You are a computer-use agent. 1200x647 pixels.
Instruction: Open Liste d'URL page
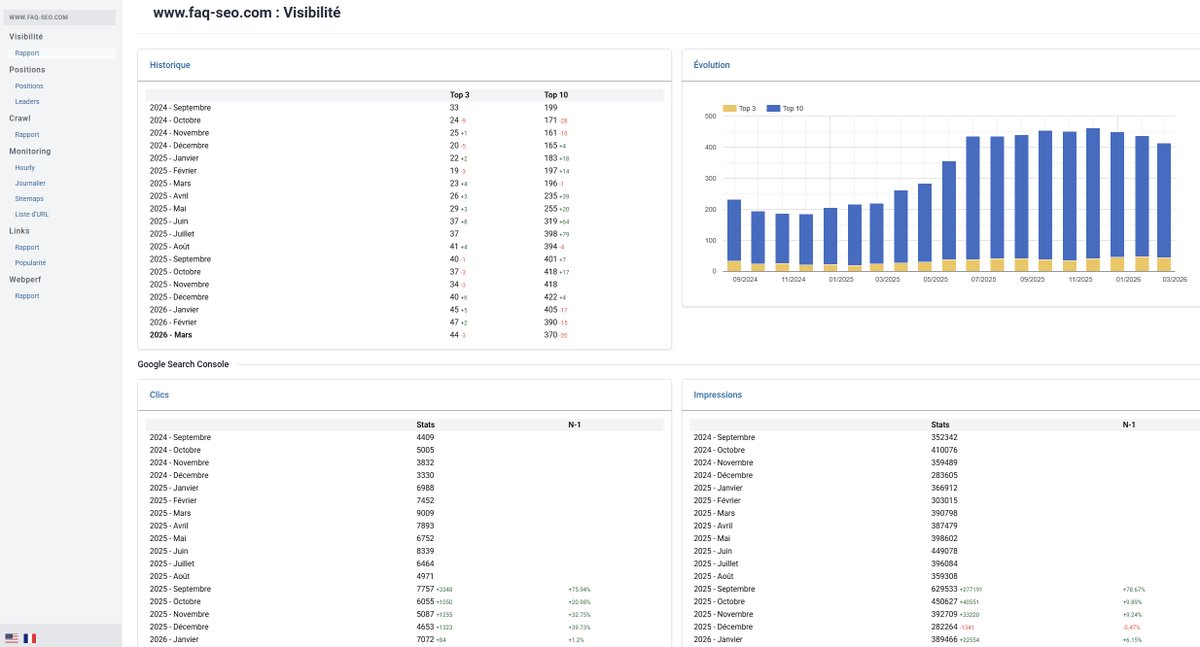32,216
